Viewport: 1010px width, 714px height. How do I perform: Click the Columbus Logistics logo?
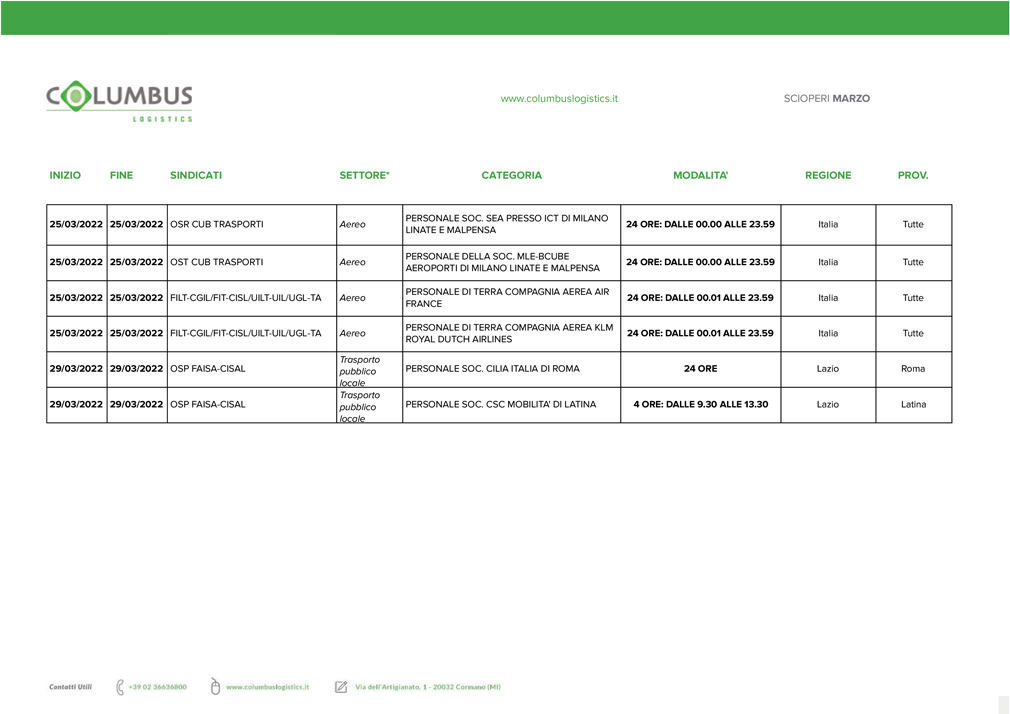[119, 101]
